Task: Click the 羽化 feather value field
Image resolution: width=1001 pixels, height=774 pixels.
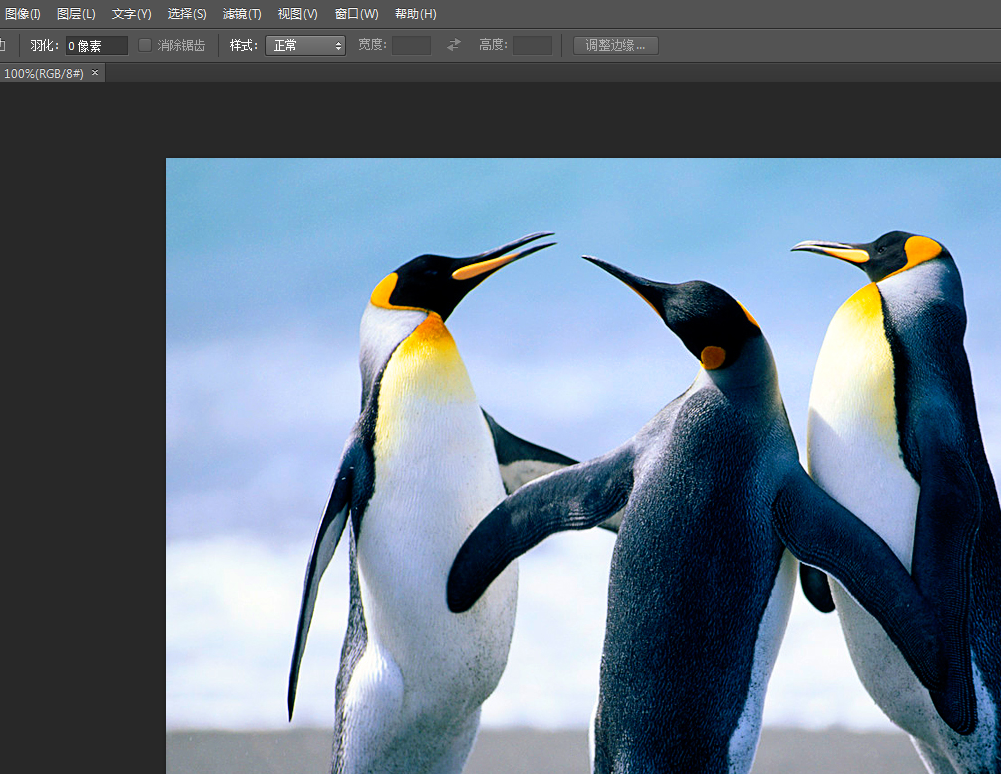Action: [97, 45]
